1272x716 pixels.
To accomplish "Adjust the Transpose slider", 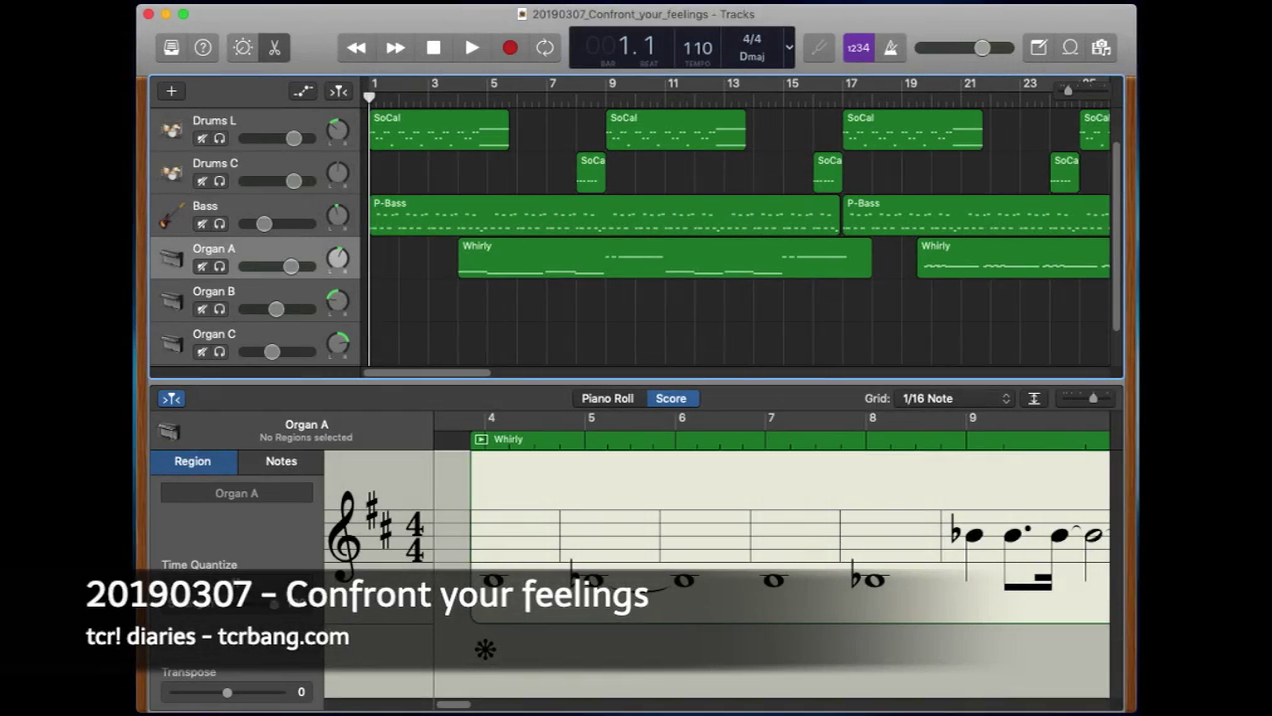I will pyautogui.click(x=228, y=692).
